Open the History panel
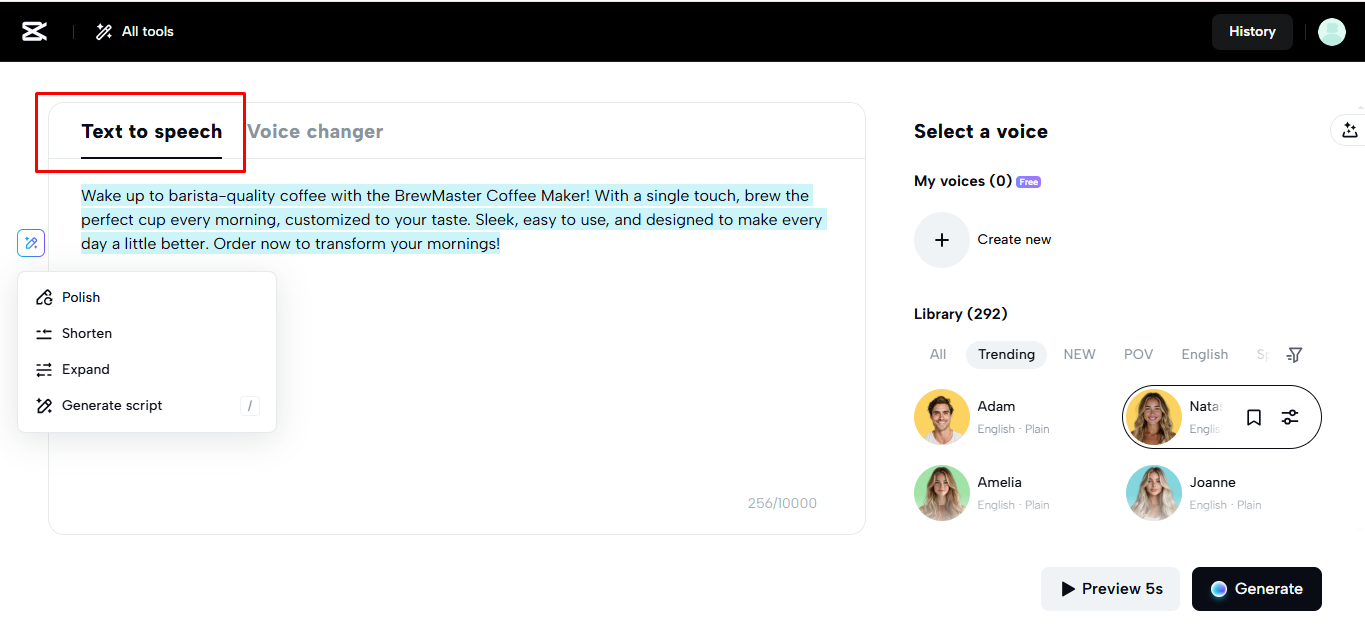 1252,31
